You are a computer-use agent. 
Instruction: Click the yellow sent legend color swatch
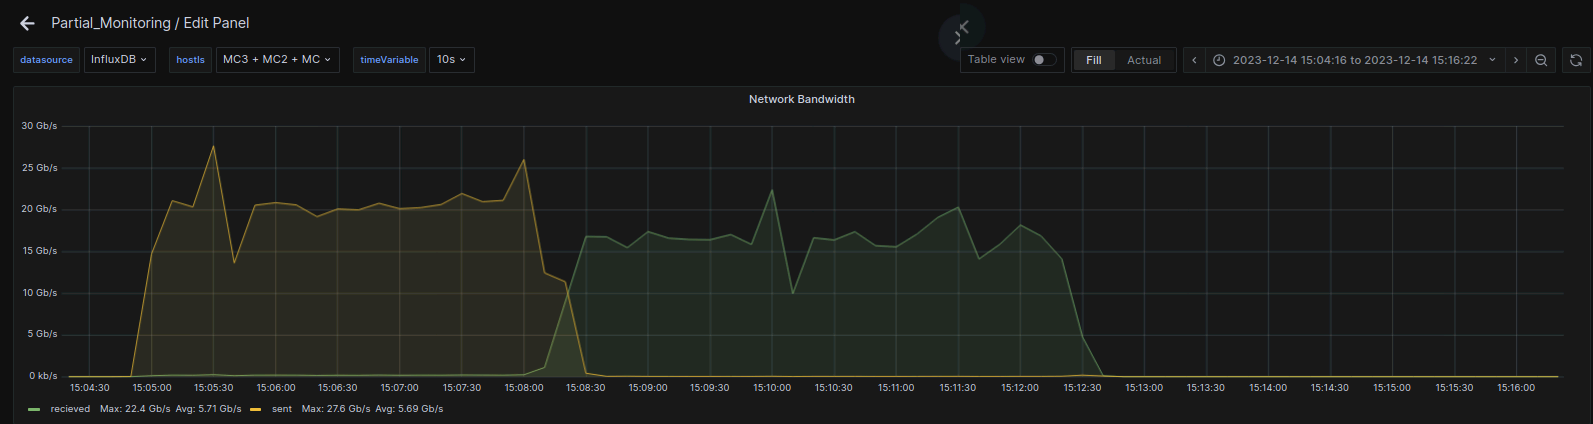256,409
